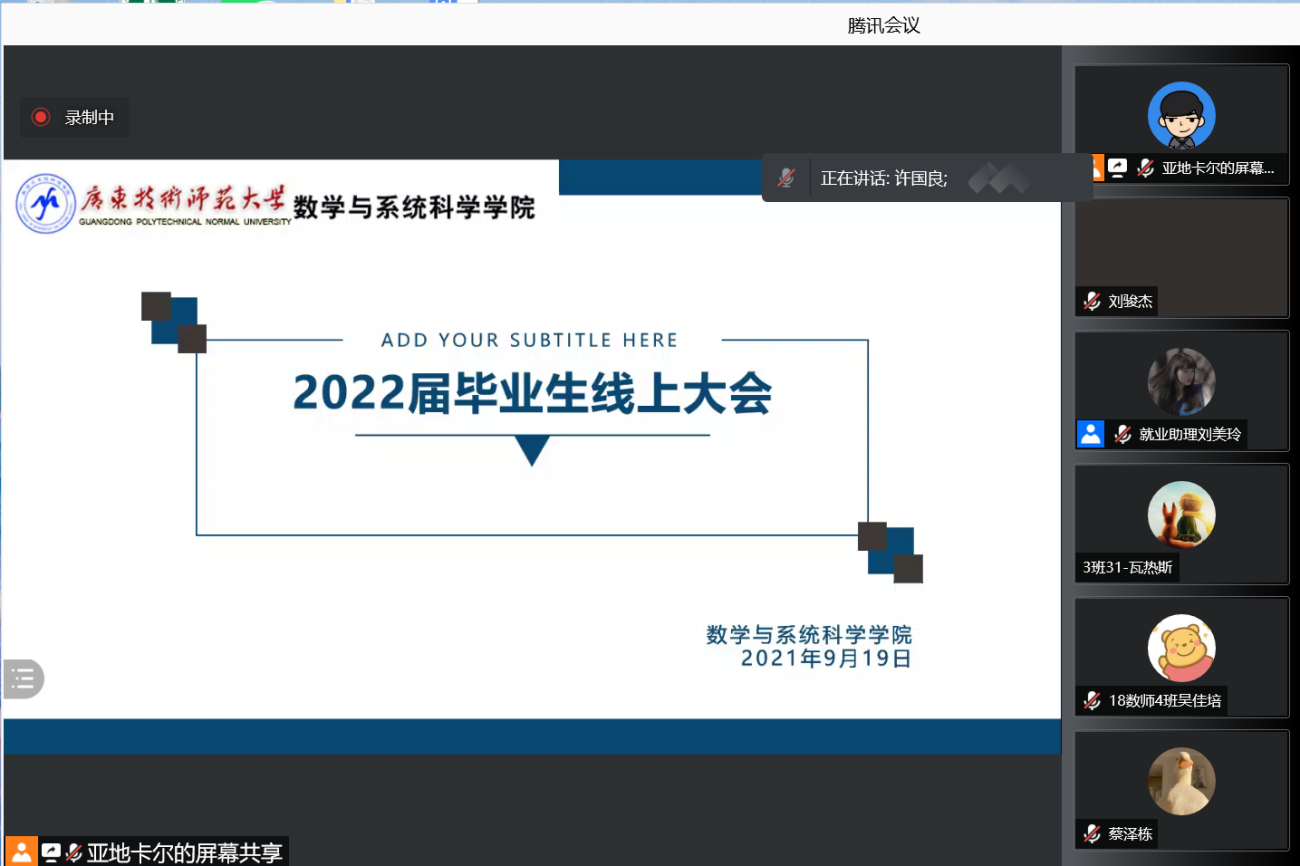Select the goose avatar of 蔡泽栋
Screen dimensions: 1300x866
tap(1181, 781)
